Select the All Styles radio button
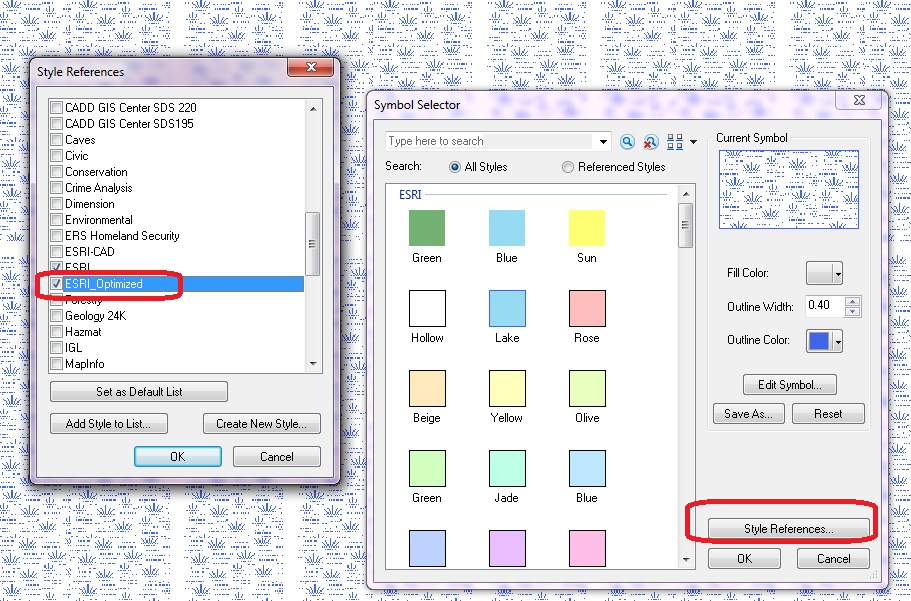 click(455, 167)
